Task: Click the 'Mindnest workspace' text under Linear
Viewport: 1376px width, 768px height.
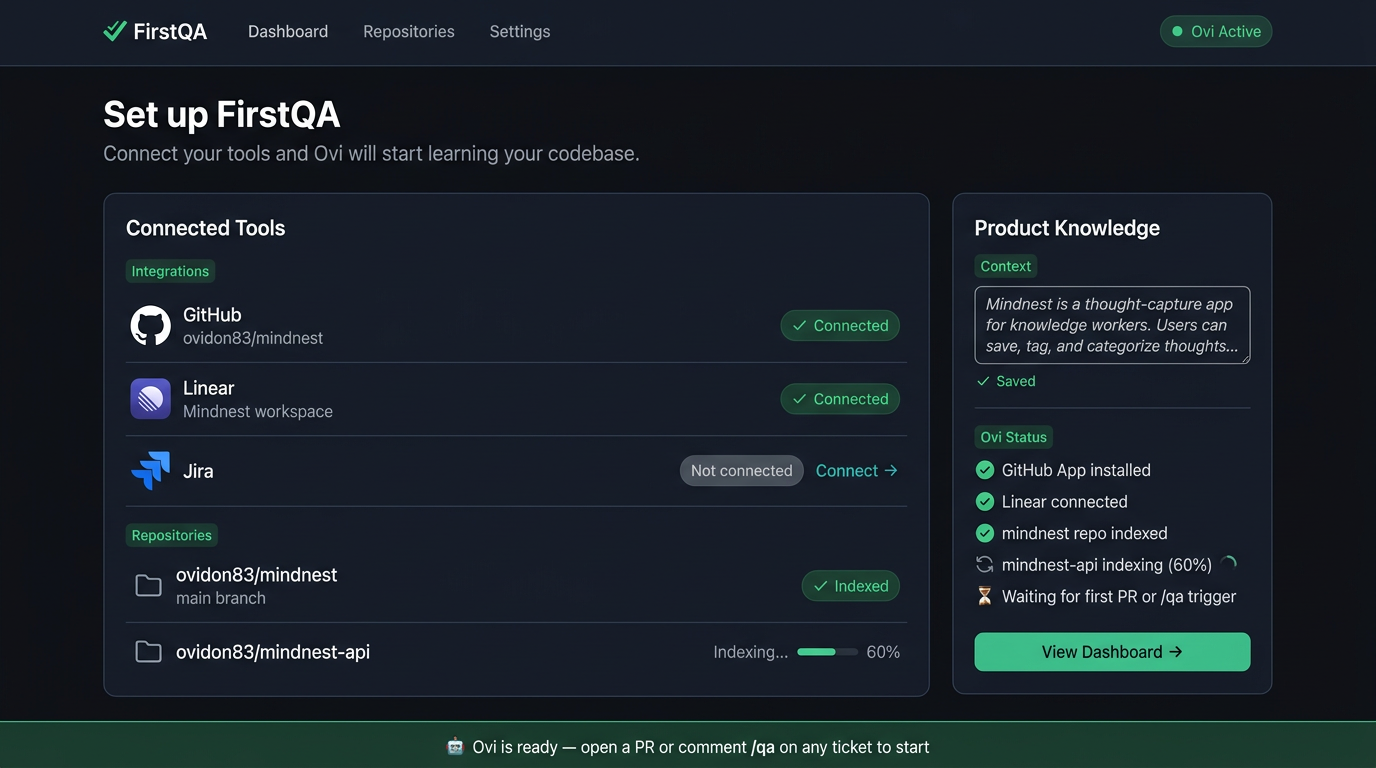Action: click(258, 411)
